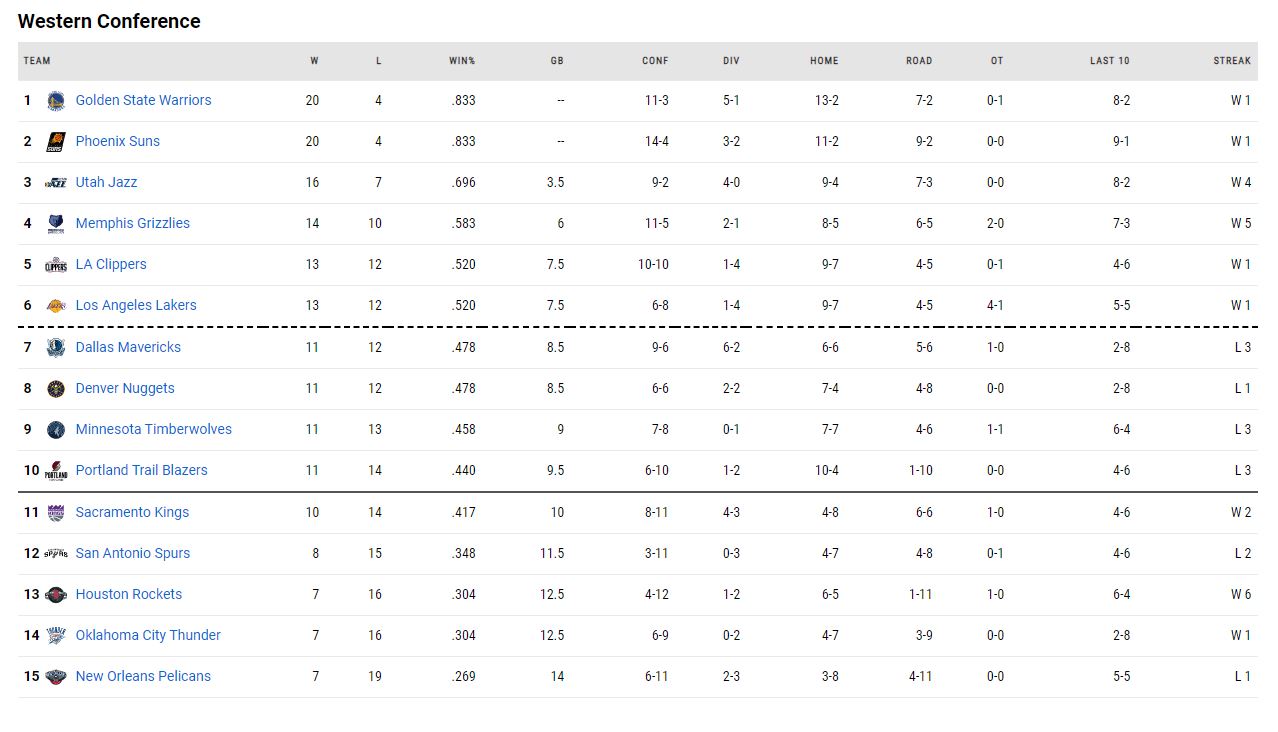The width and height of the screenshot is (1278, 732).
Task: Click the STREAK column header
Action: (x=1232, y=61)
